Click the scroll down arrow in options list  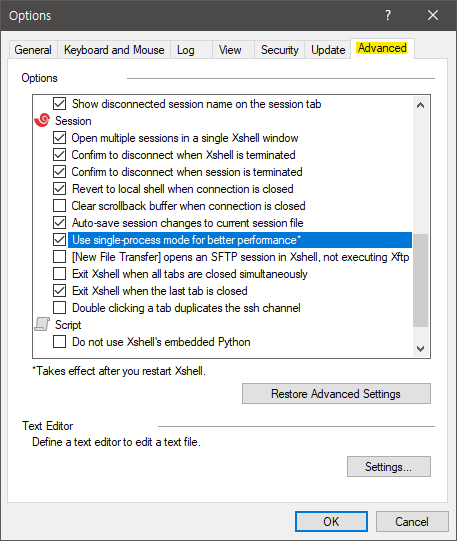point(420,348)
